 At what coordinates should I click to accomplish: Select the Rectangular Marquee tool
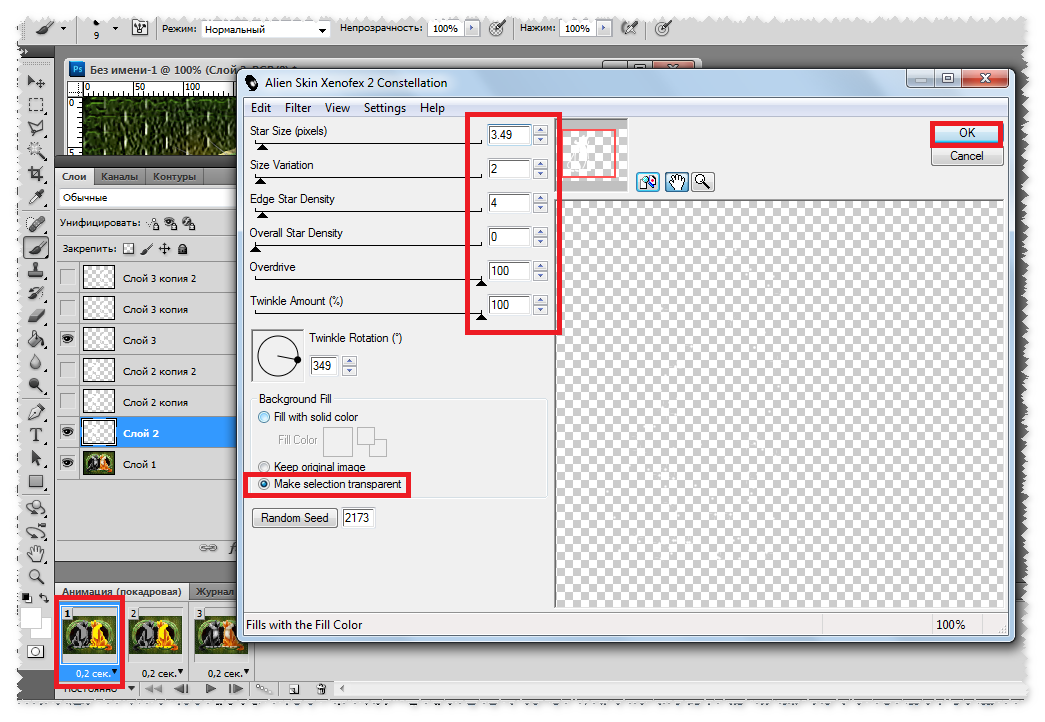[x=36, y=105]
